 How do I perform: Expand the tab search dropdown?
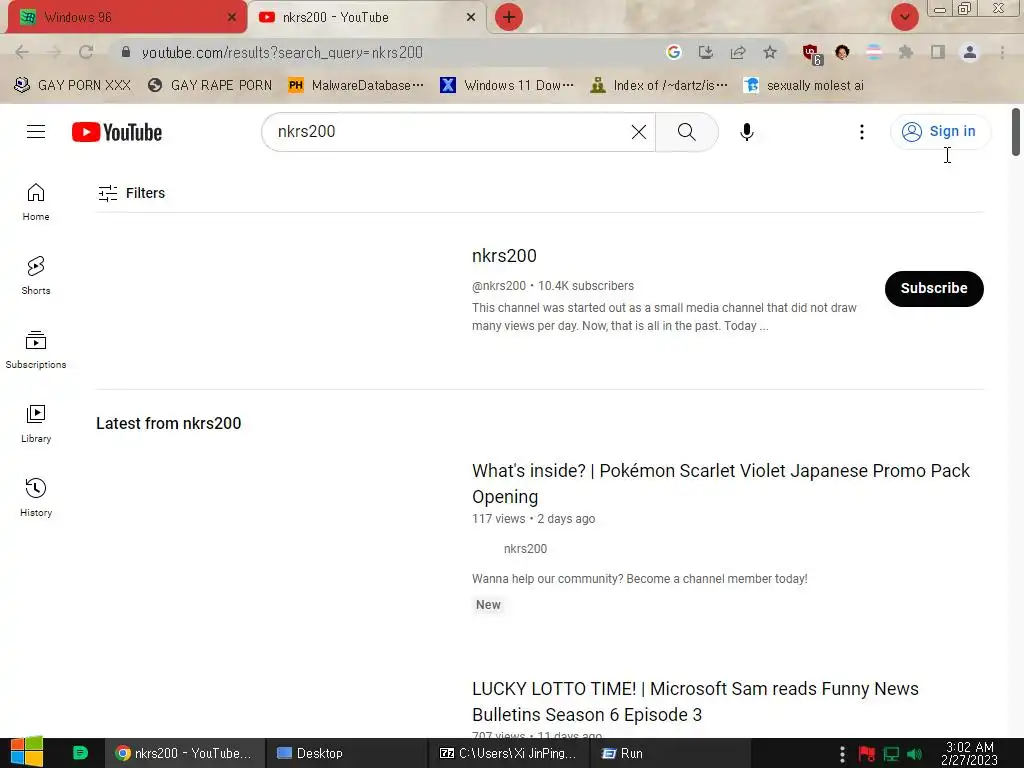[904, 17]
